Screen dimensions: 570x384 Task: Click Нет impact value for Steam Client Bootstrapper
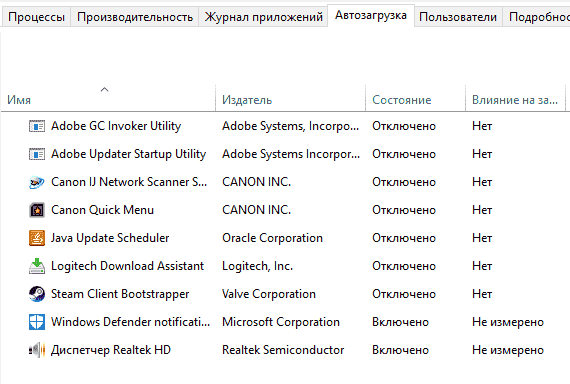pyautogui.click(x=482, y=294)
